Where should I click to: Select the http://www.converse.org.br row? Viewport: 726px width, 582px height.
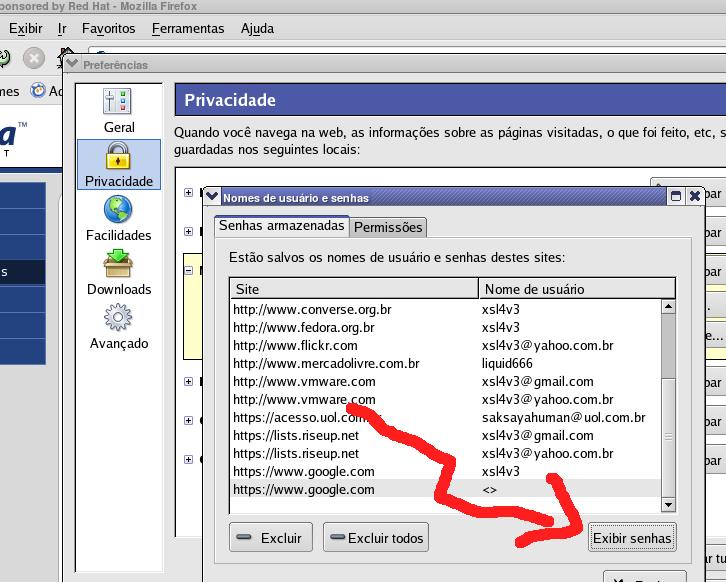446,309
